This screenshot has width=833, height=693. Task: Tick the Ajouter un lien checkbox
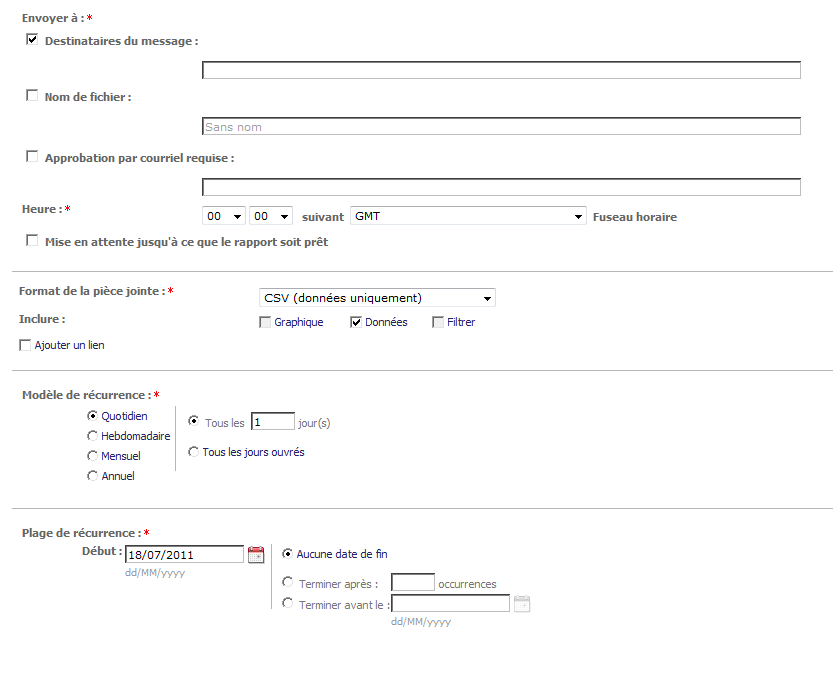(25, 345)
